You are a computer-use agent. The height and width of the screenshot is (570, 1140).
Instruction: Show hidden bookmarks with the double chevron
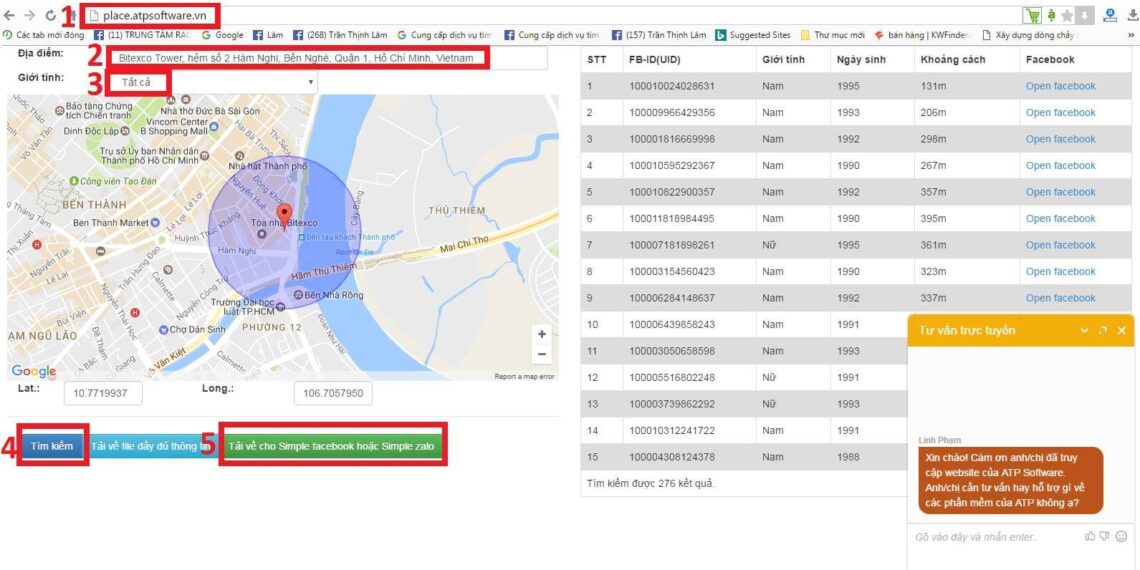click(1131, 35)
